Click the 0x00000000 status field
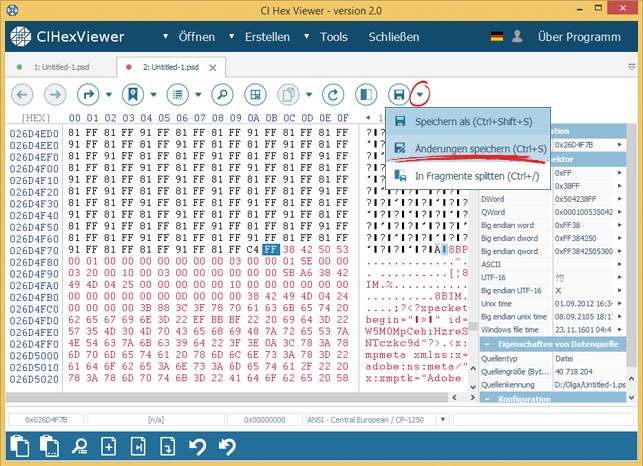Viewport: 643px width, 466px height. pyautogui.click(x=265, y=420)
